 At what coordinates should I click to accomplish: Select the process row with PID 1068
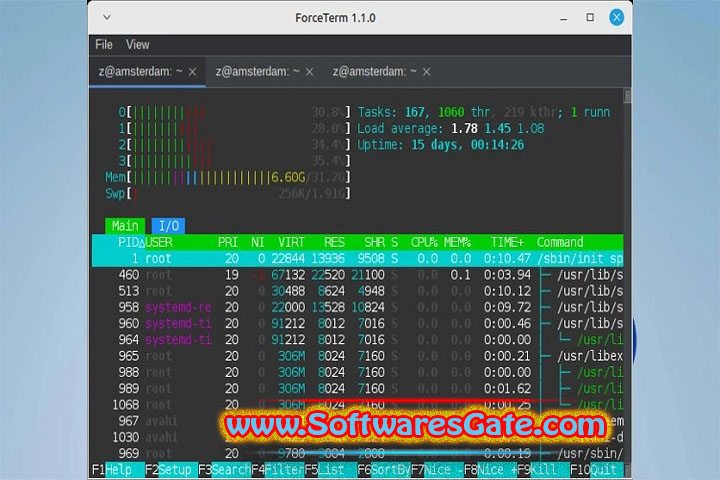357,405
